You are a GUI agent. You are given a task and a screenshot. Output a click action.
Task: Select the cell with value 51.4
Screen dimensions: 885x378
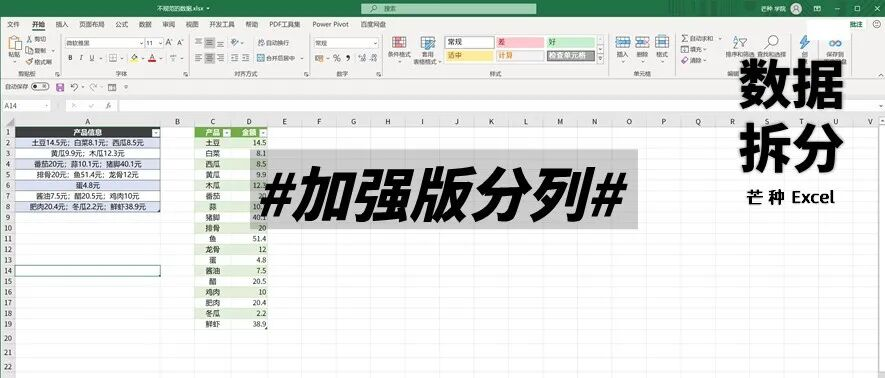pos(248,239)
